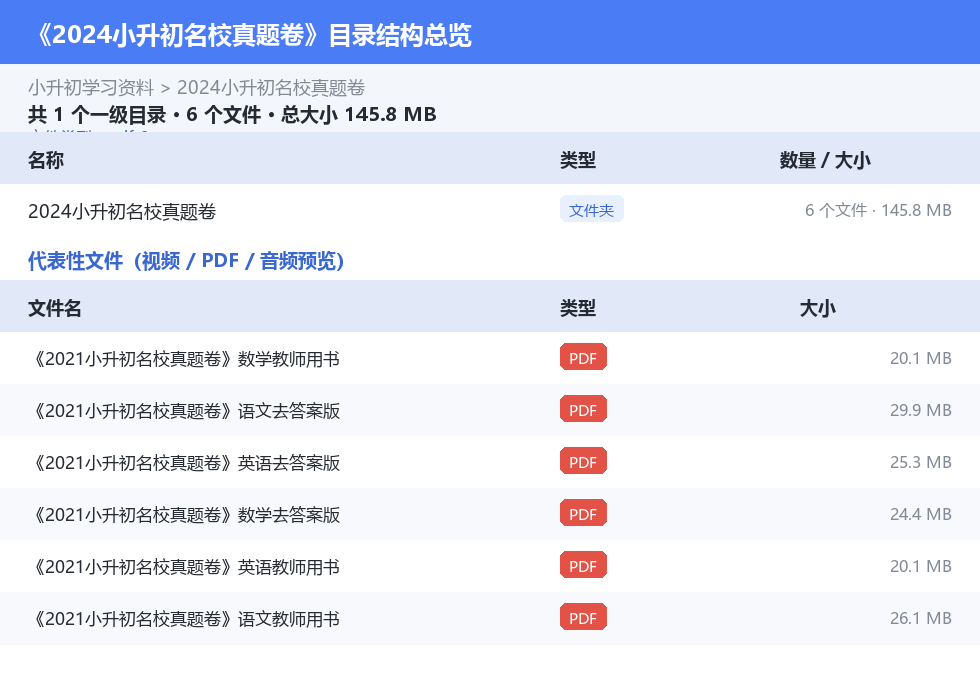This screenshot has height=676, width=980.
Task: Click the 数量 / 大小 column header
Action: 825,160
